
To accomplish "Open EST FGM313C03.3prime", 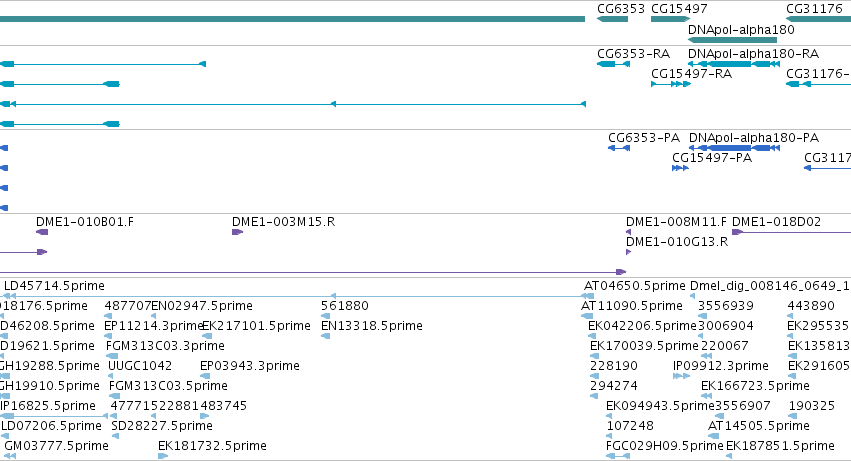I will (x=165, y=346).
